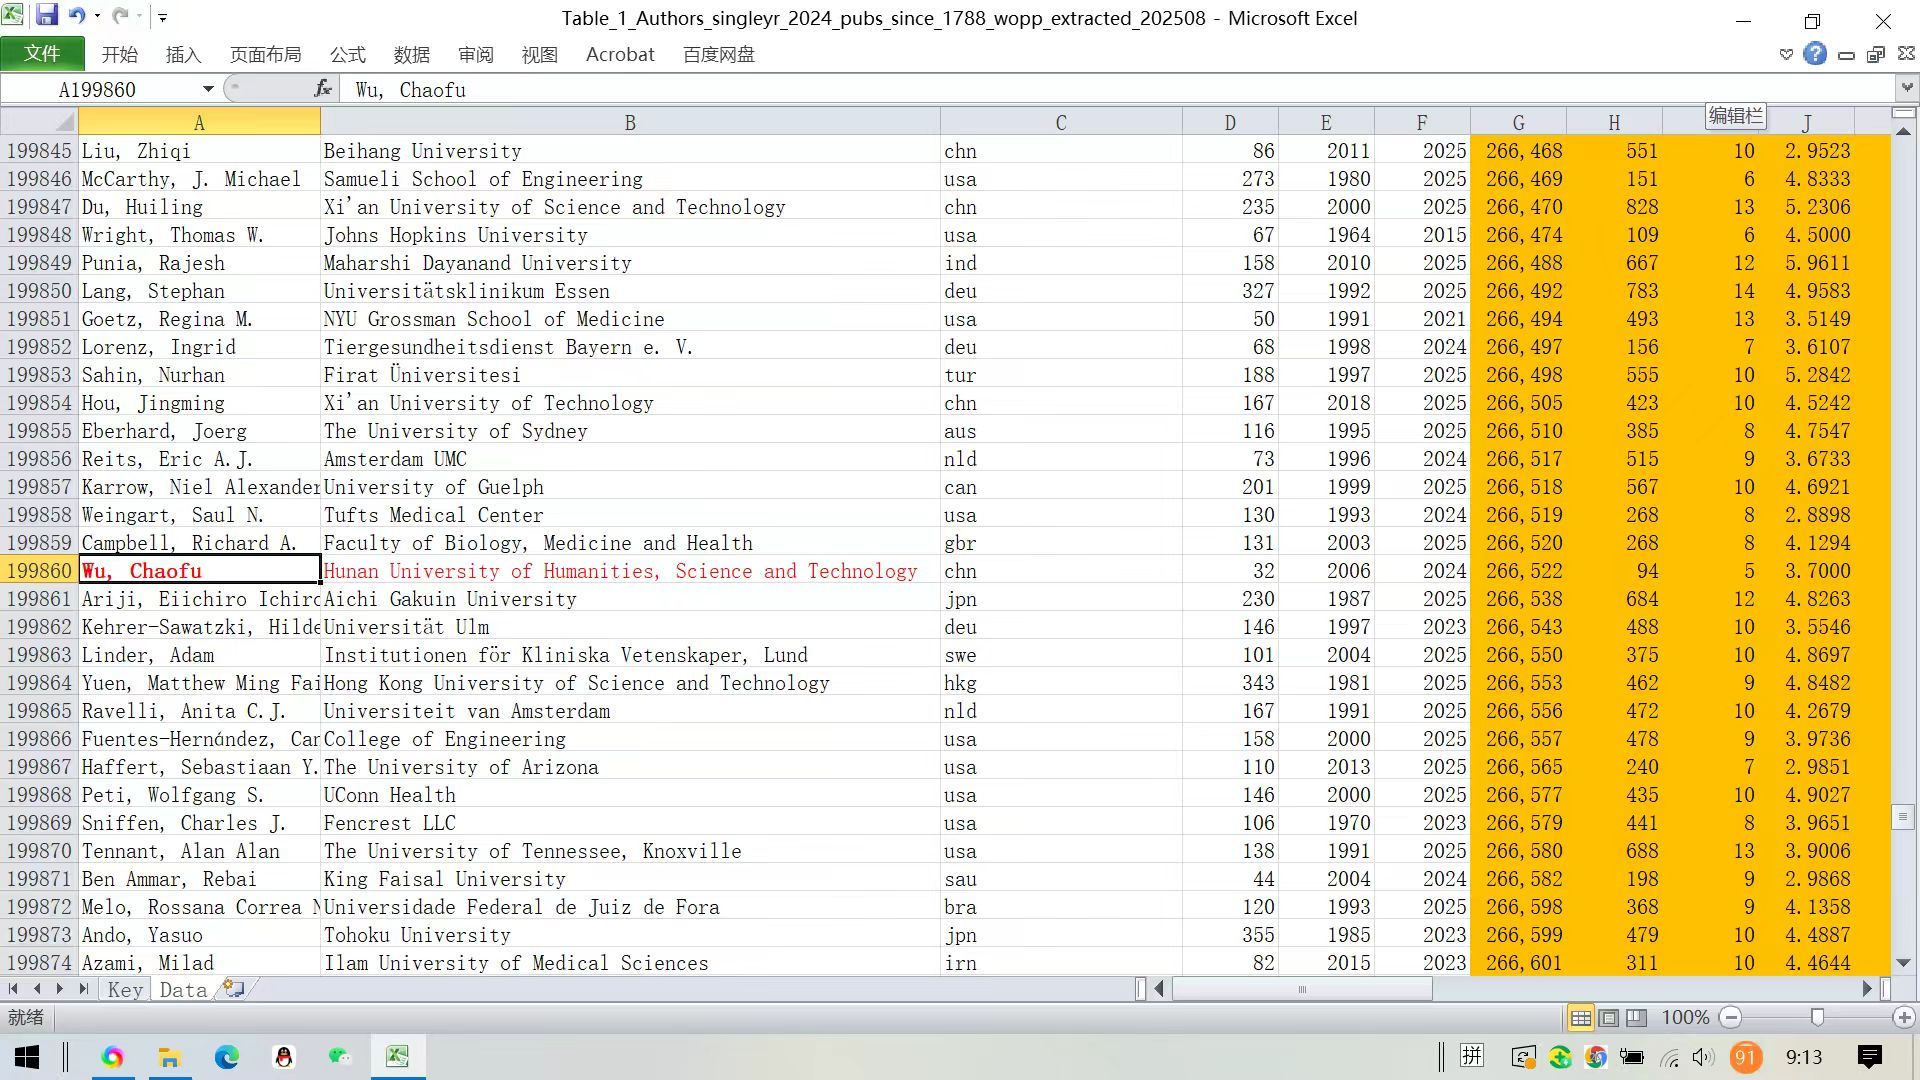The image size is (1920, 1080).
Task: Click the zoom slider handle
Action: [x=1817, y=1018]
